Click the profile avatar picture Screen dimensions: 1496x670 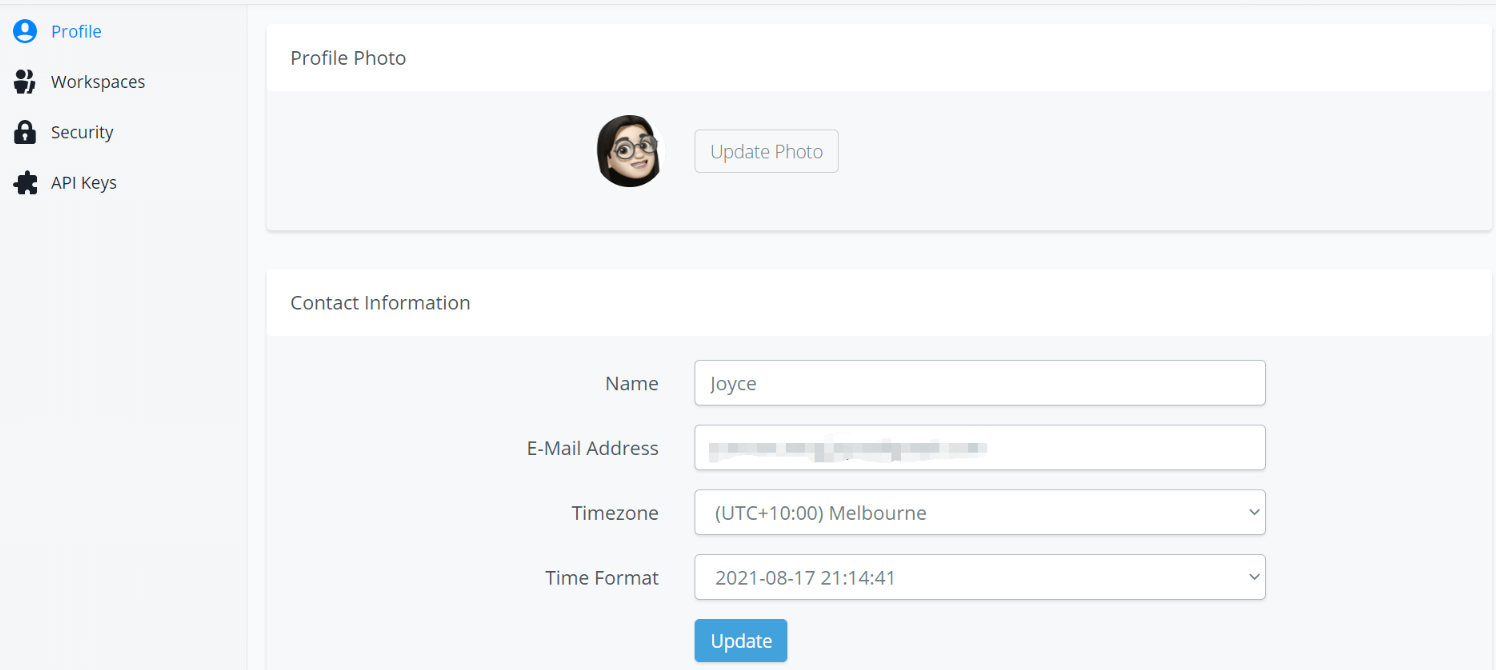(629, 151)
